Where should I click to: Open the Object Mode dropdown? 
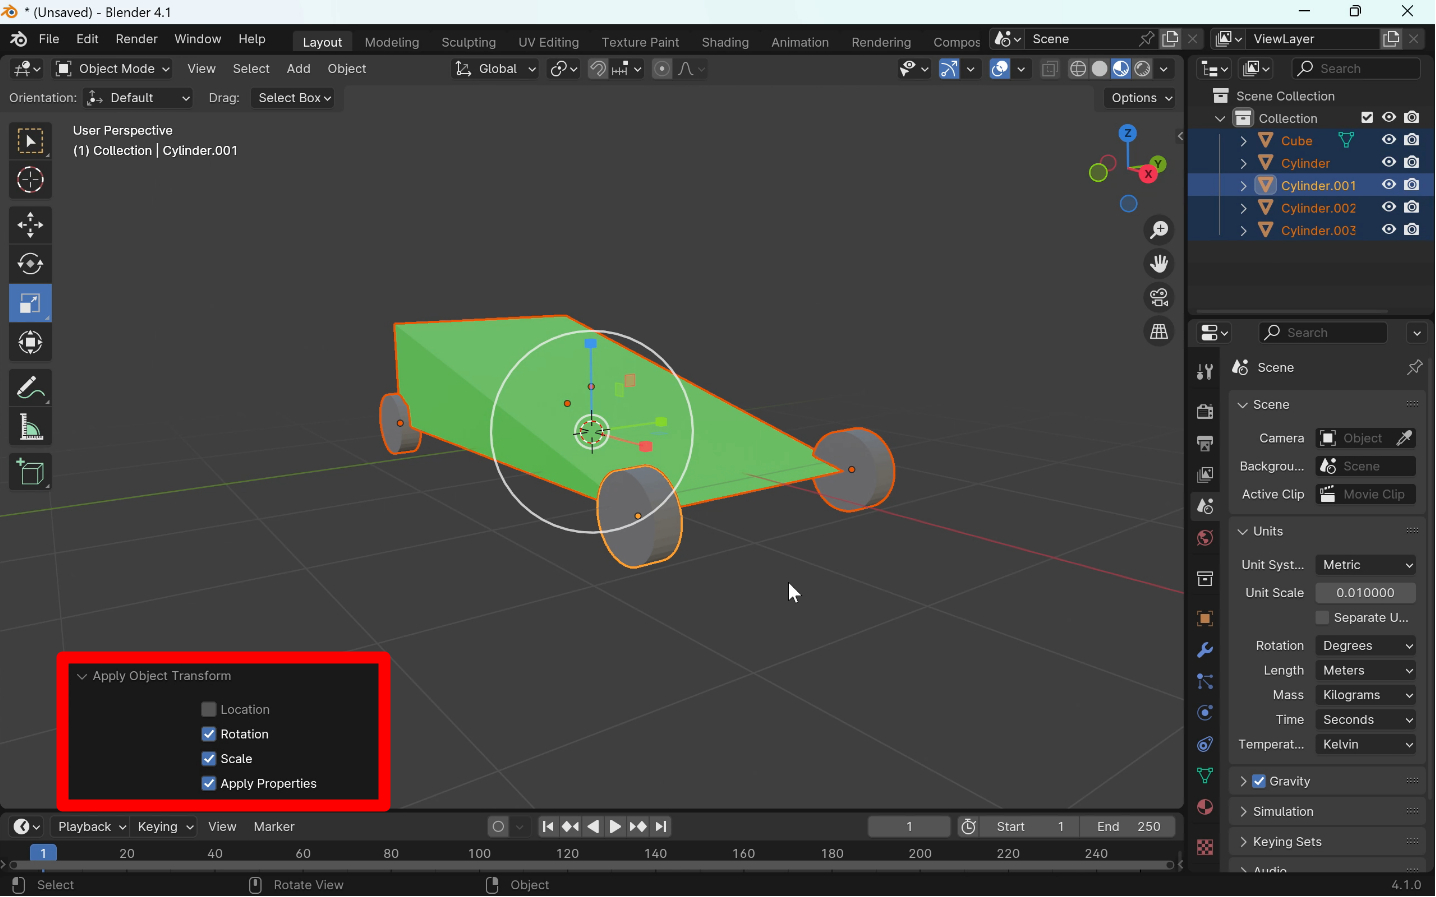(113, 69)
